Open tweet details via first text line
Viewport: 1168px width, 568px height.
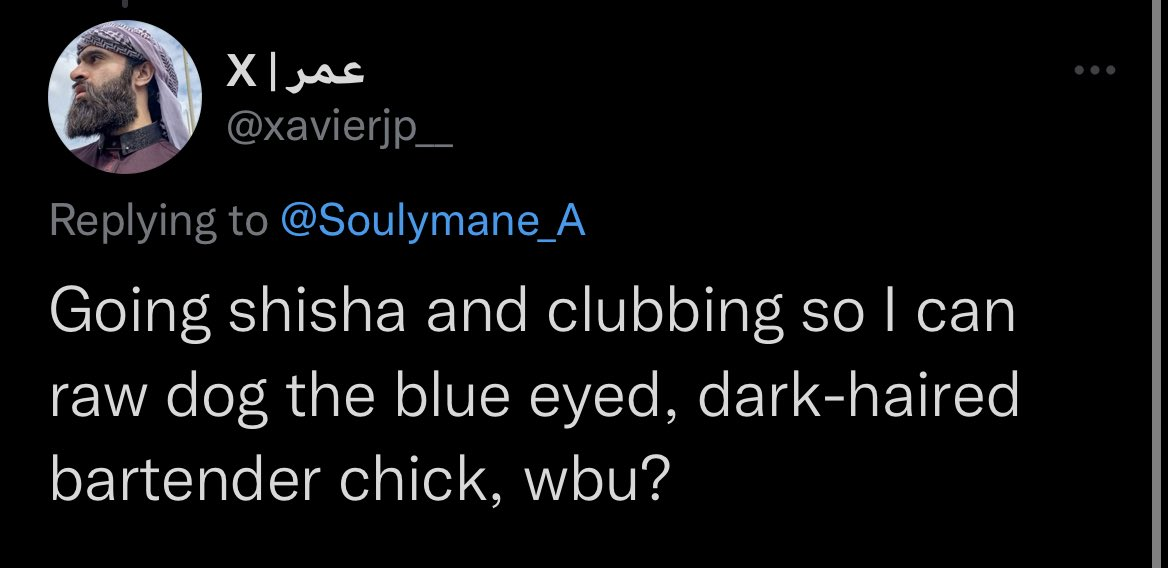coord(533,311)
